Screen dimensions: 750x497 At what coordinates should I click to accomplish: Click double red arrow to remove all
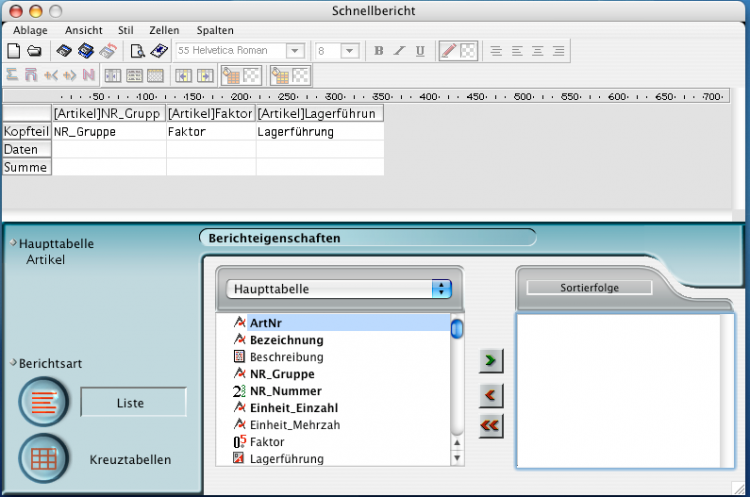tap(490, 426)
